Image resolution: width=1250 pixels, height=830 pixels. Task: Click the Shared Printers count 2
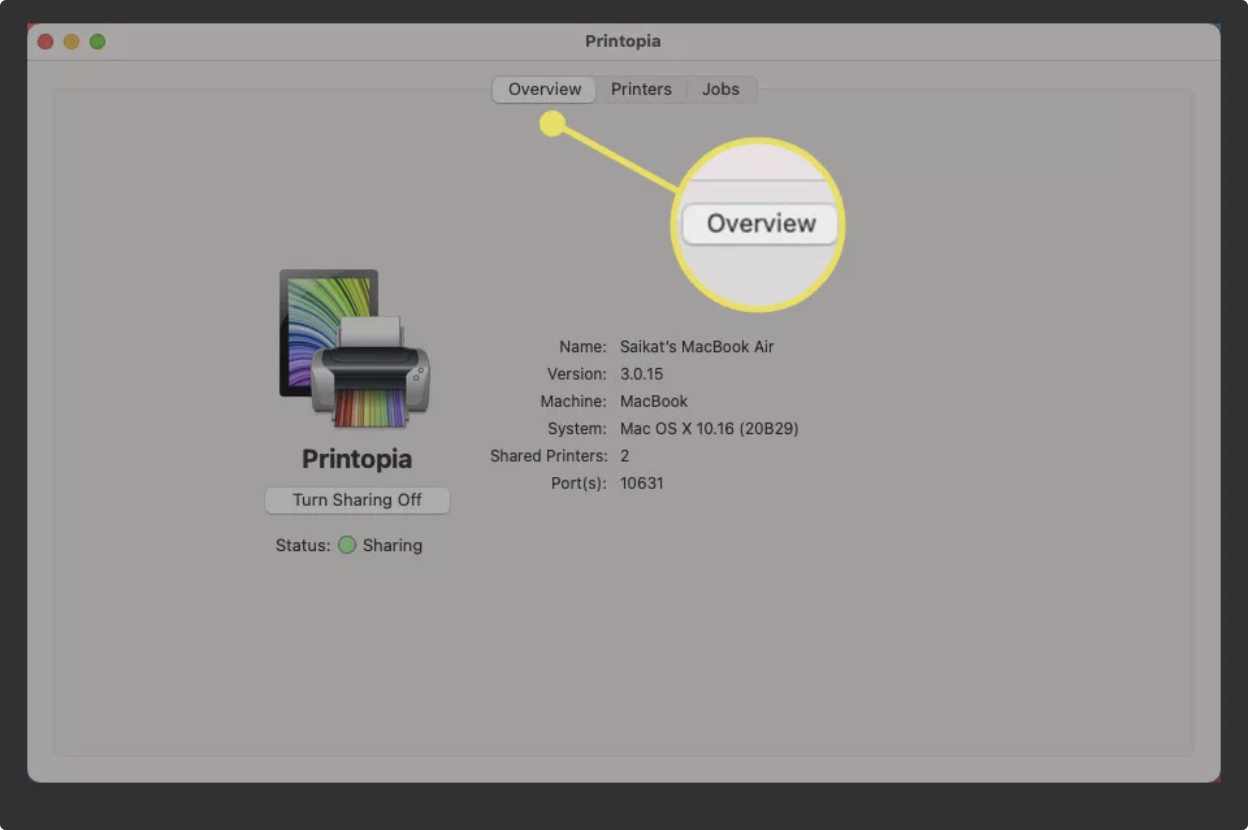pyautogui.click(x=625, y=456)
